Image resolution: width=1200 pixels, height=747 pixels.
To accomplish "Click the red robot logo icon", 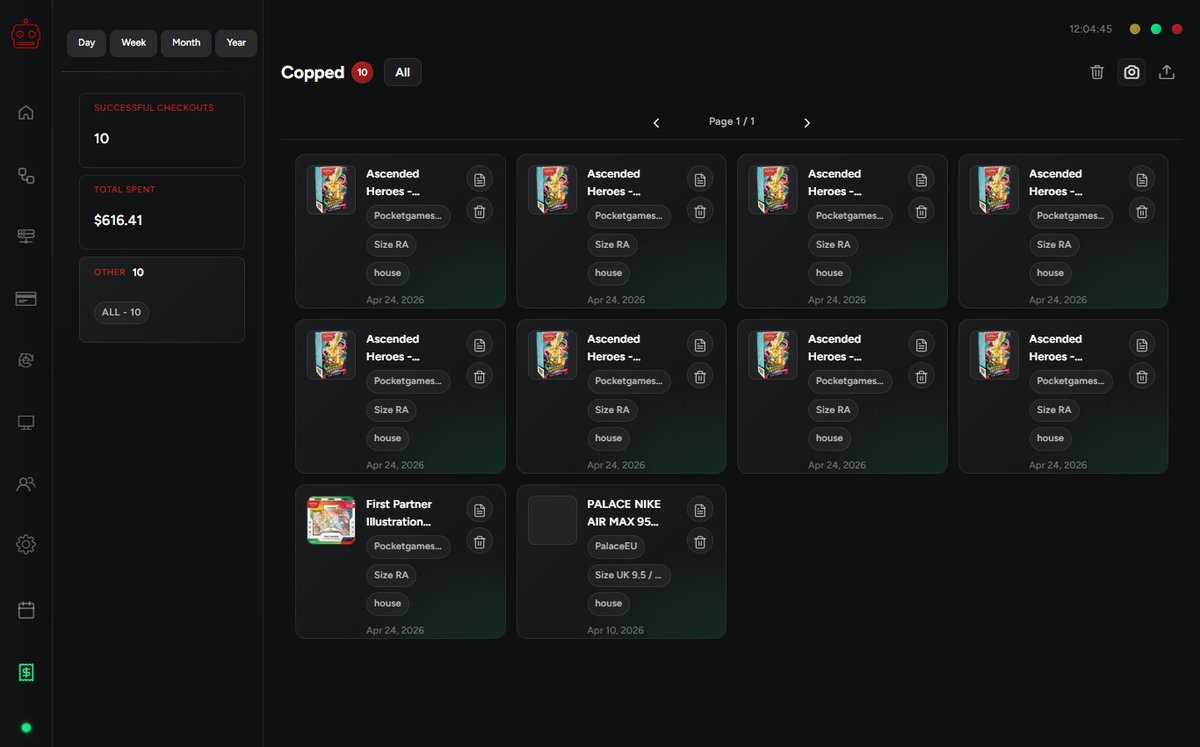I will click(26, 35).
